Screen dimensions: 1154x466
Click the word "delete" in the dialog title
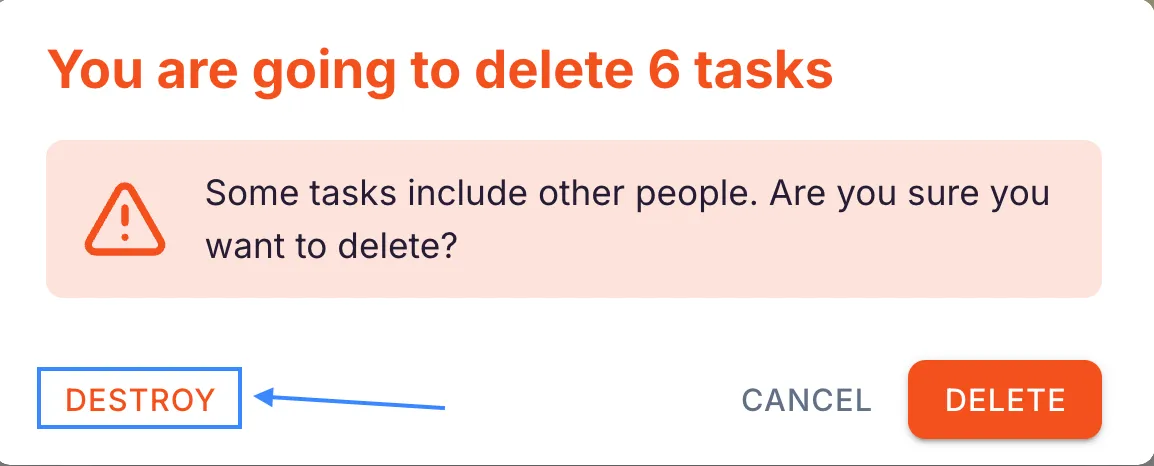click(x=540, y=70)
